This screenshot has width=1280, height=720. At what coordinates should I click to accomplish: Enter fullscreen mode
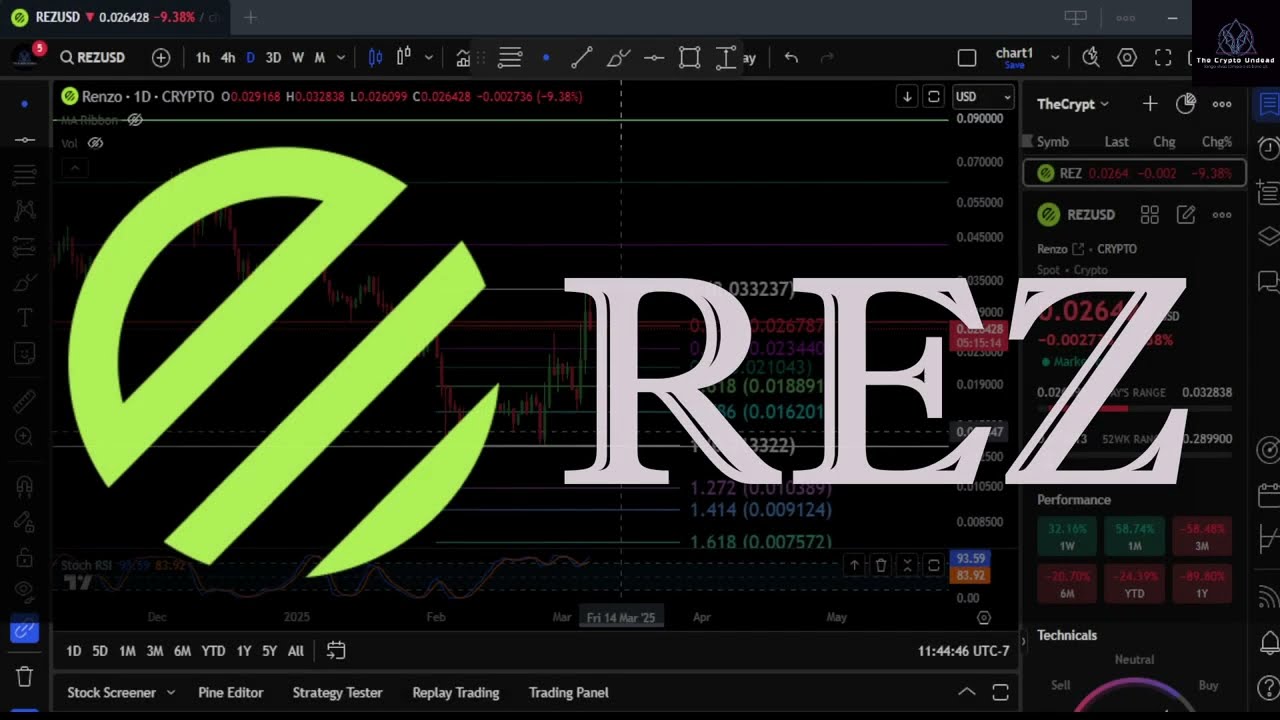tap(1163, 58)
